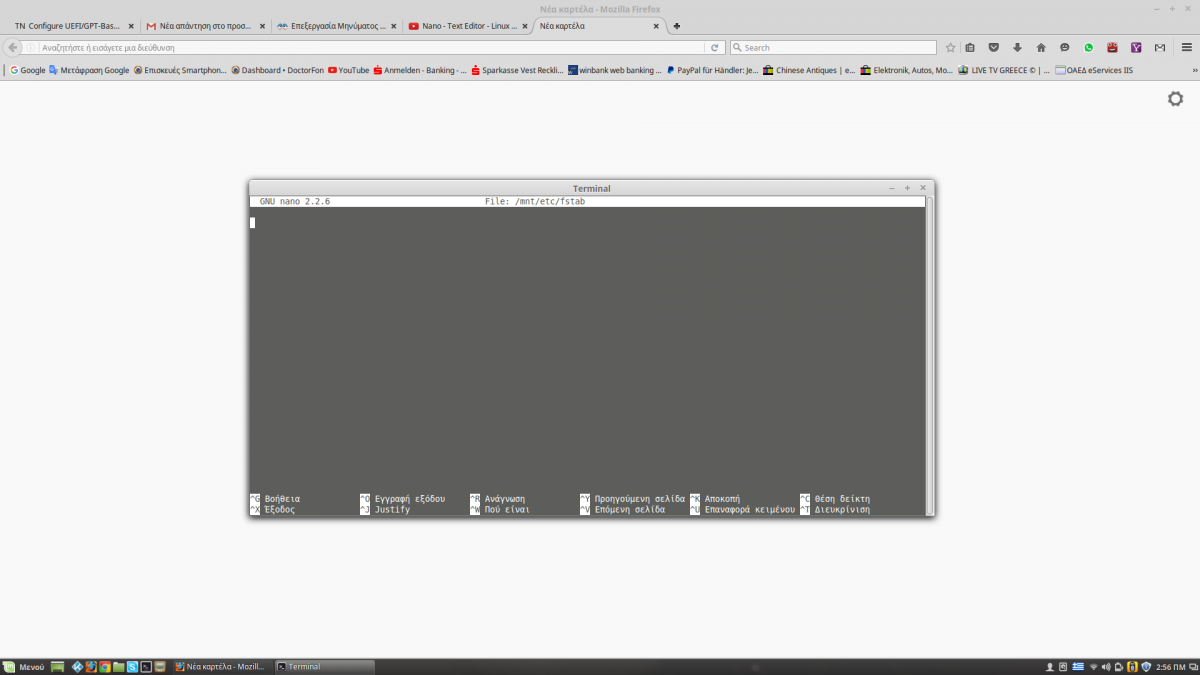Switch to Νέα καρτέλα - Mozilla taskbar window
The height and width of the screenshot is (675, 1200).
[x=222, y=666]
